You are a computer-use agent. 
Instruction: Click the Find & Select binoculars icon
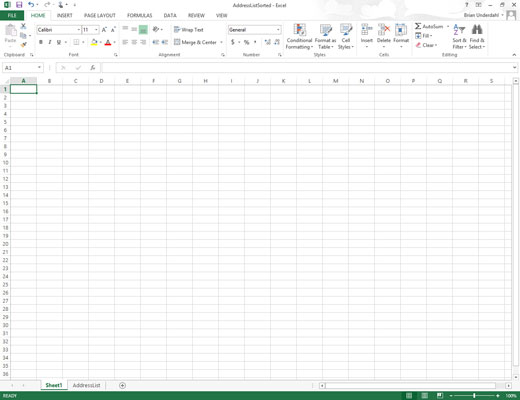coord(477,29)
